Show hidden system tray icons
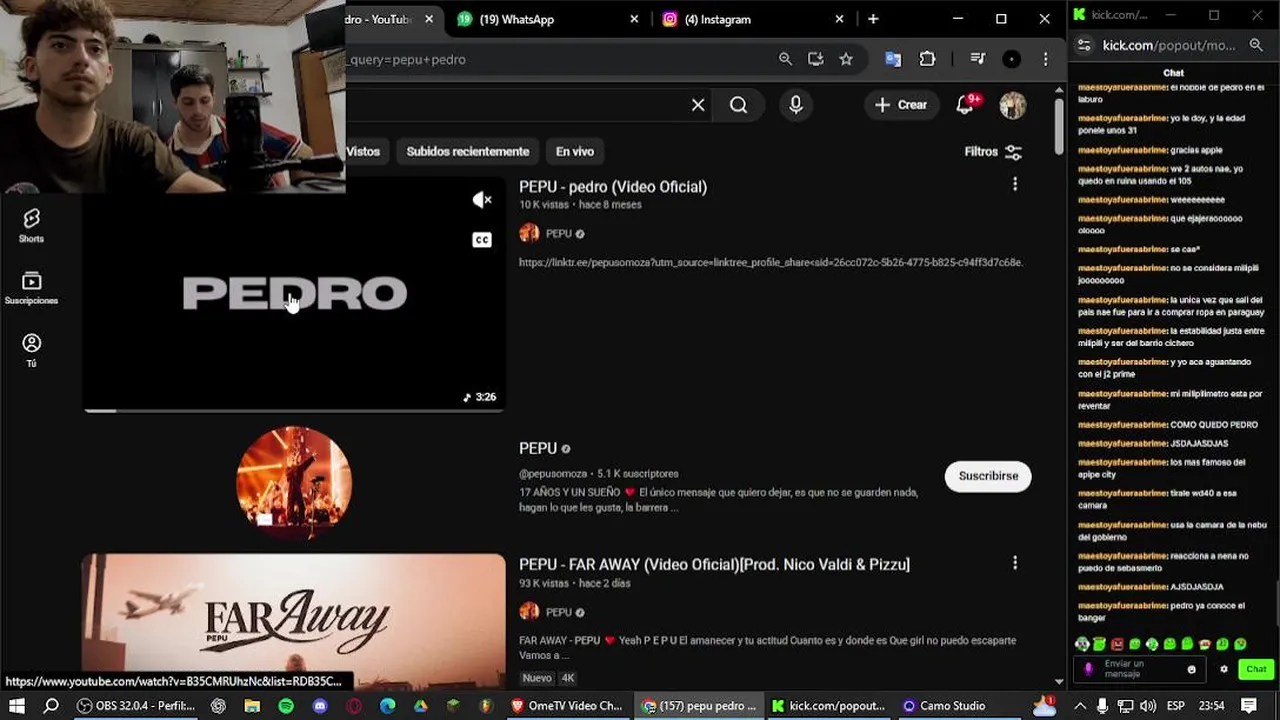This screenshot has height=720, width=1280. pyautogui.click(x=1080, y=706)
